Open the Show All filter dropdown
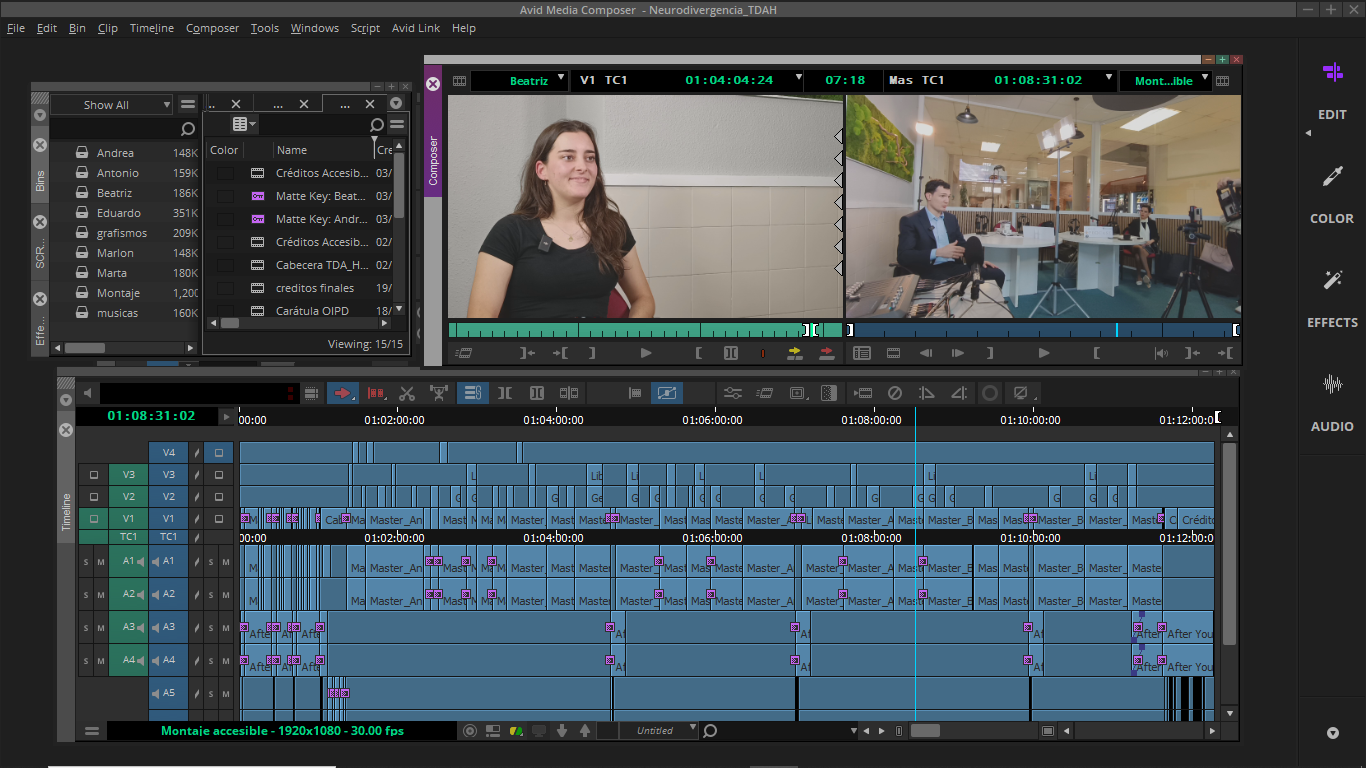This screenshot has width=1366, height=768. click(112, 105)
